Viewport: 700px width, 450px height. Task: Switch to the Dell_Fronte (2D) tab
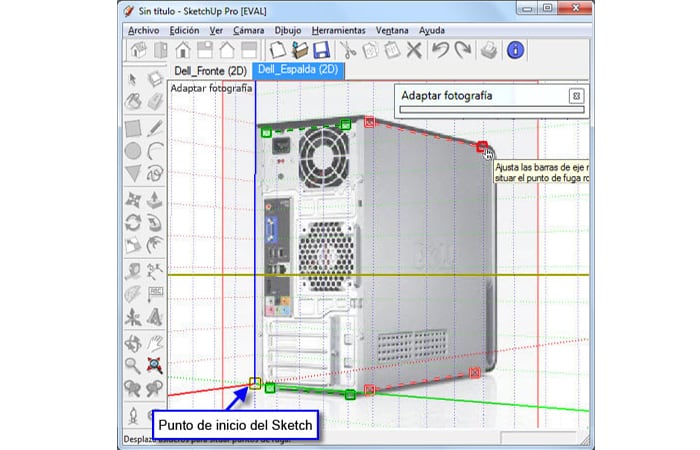[x=210, y=71]
